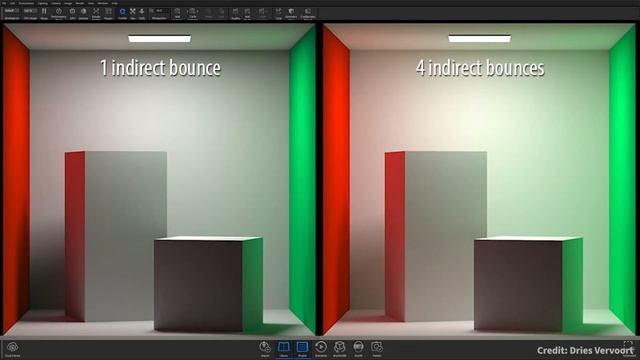The height and width of the screenshot is (360, 640).
Task: Open the Render menu
Action: pyautogui.click(x=80, y=3)
